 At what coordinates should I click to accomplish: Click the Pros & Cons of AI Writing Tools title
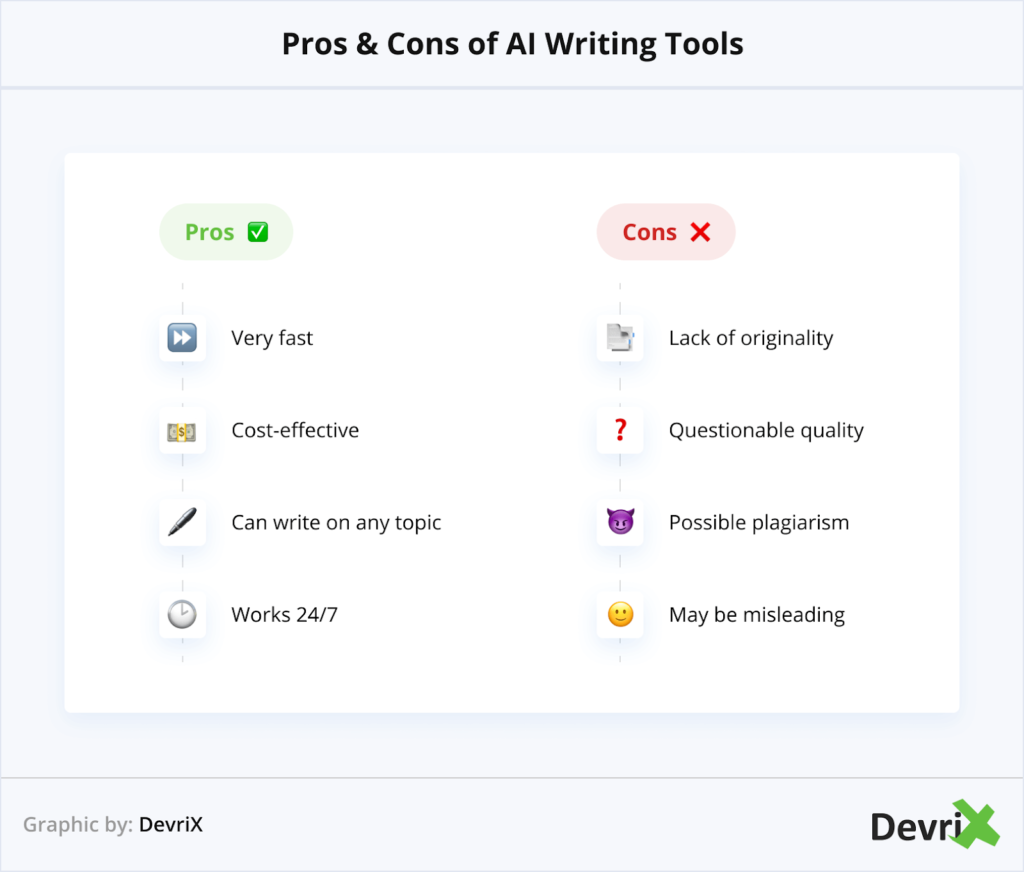pos(512,44)
